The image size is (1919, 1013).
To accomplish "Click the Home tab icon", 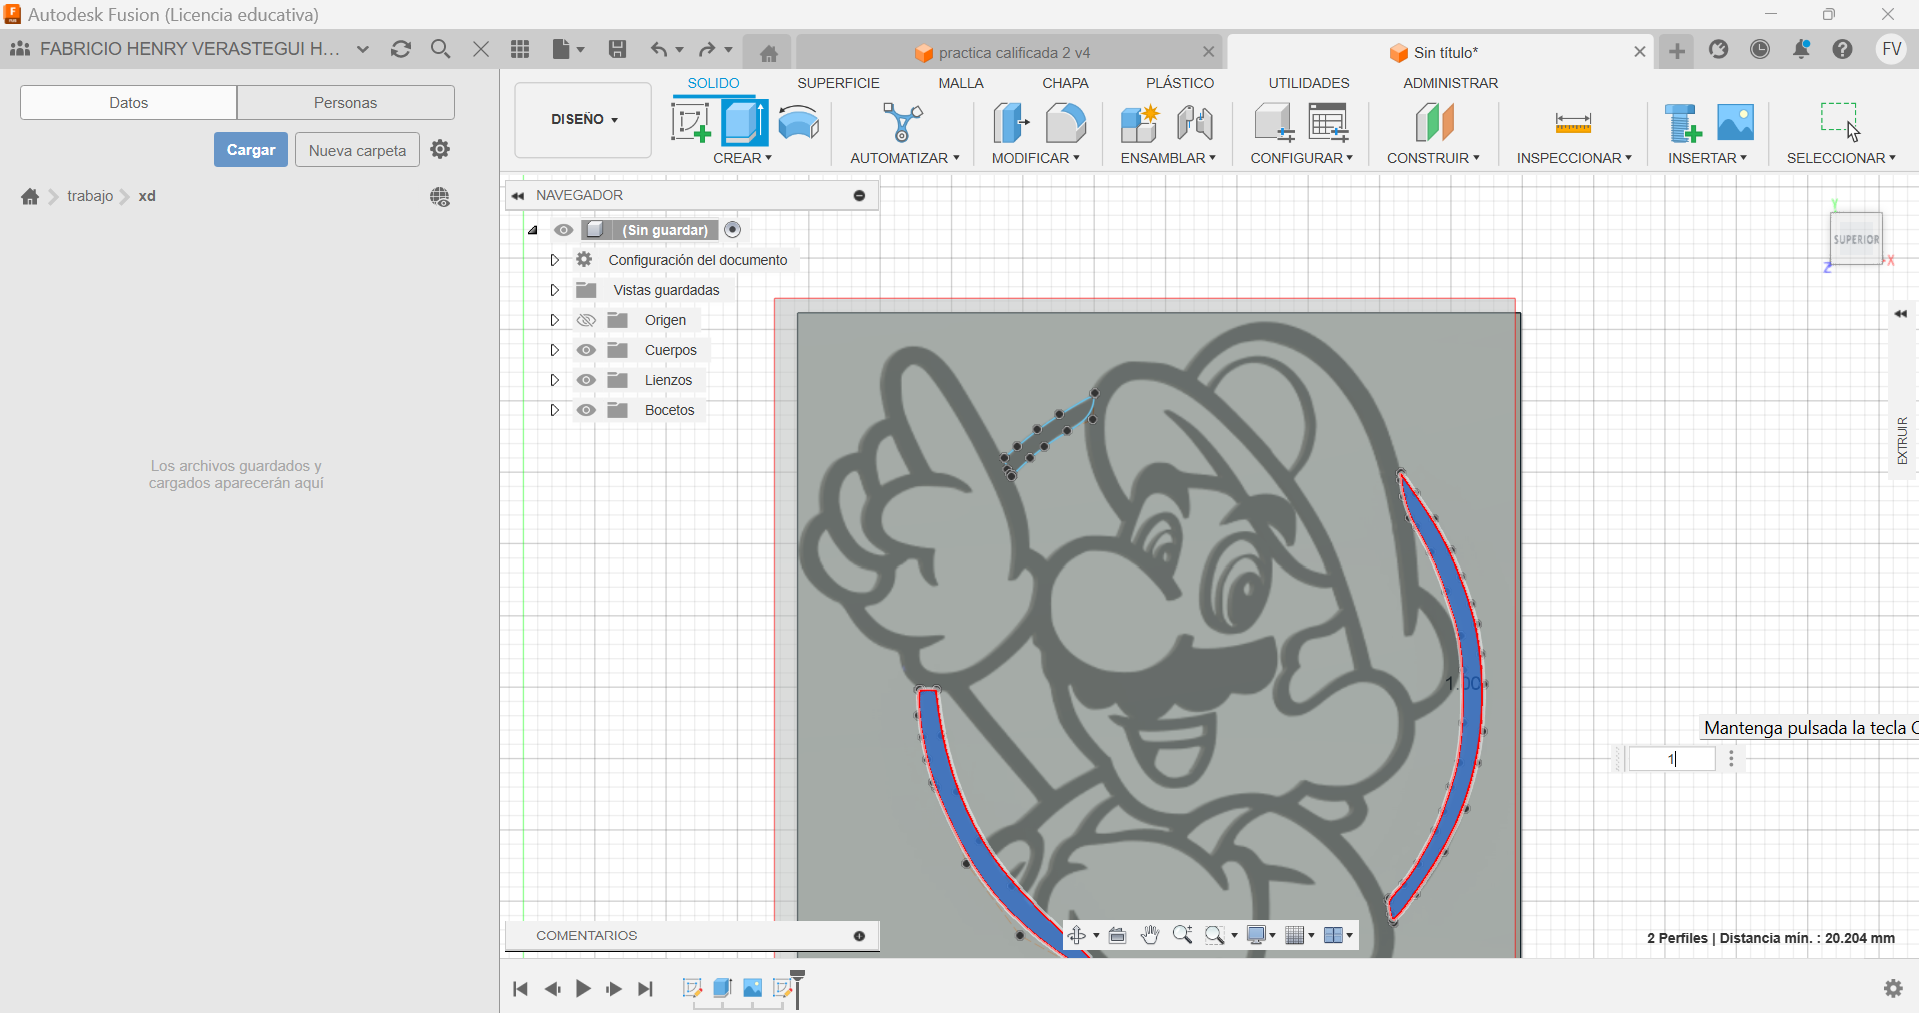I will 768,53.
